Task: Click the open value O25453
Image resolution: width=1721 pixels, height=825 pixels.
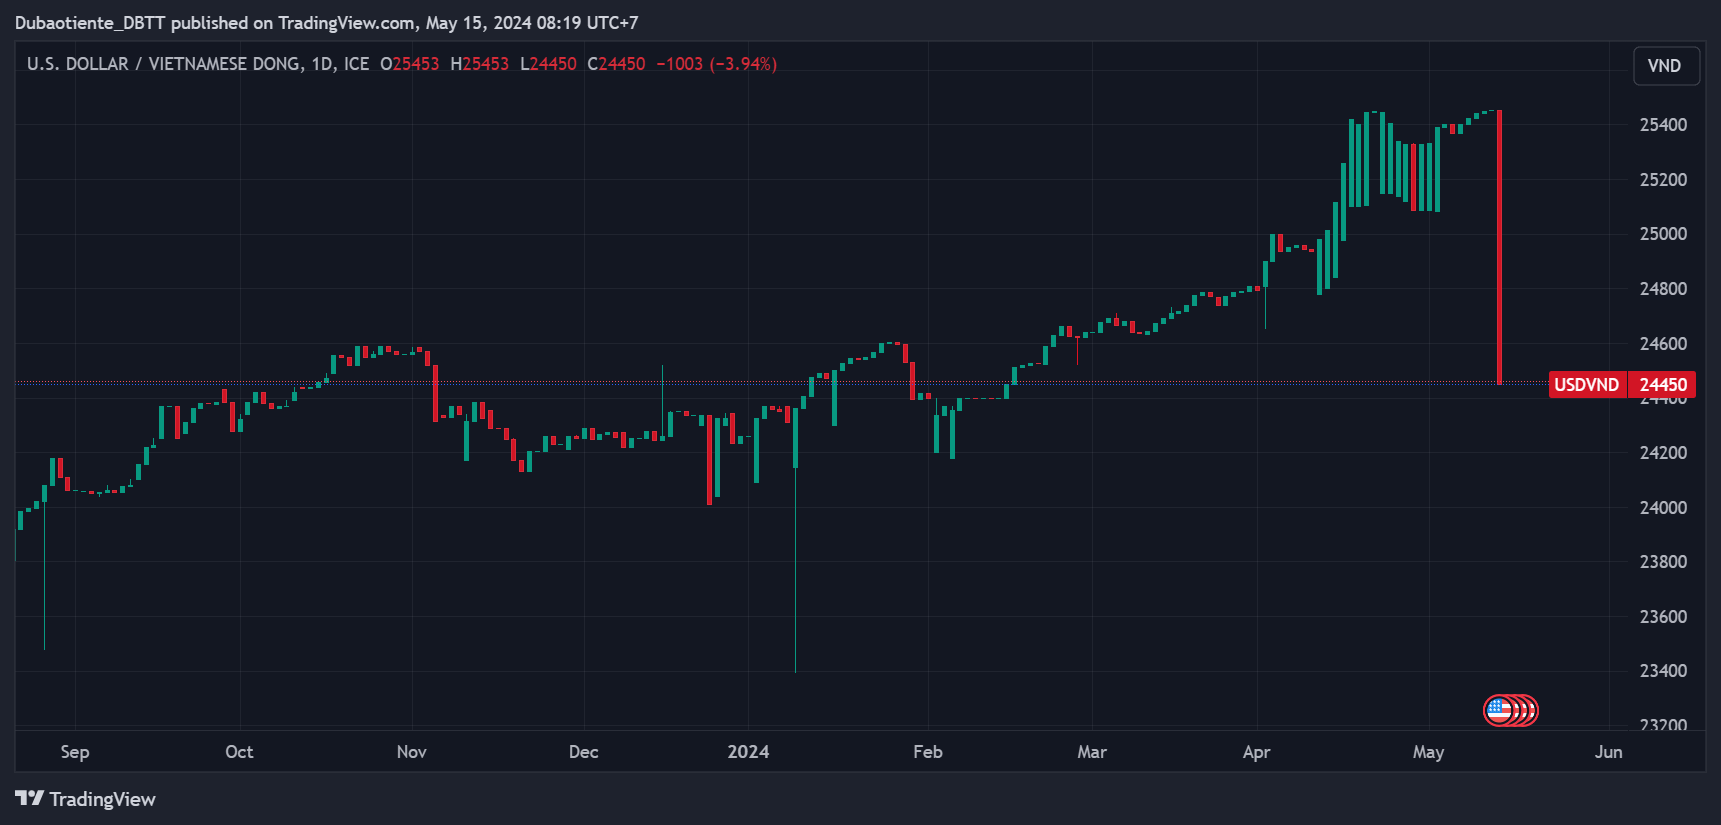Action: tap(410, 64)
